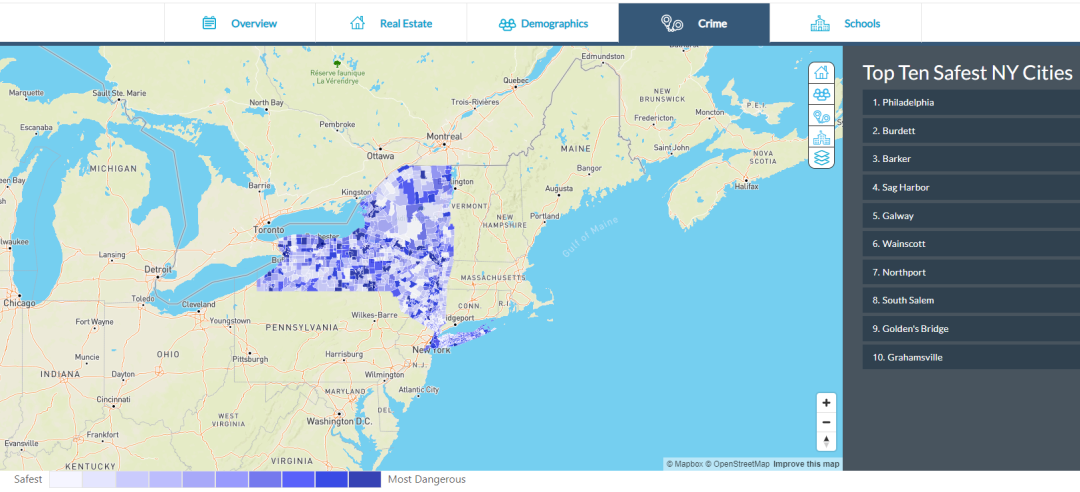The height and width of the screenshot is (492, 1080).
Task: Open the real estate map layer house icon
Action: pyautogui.click(x=821, y=72)
